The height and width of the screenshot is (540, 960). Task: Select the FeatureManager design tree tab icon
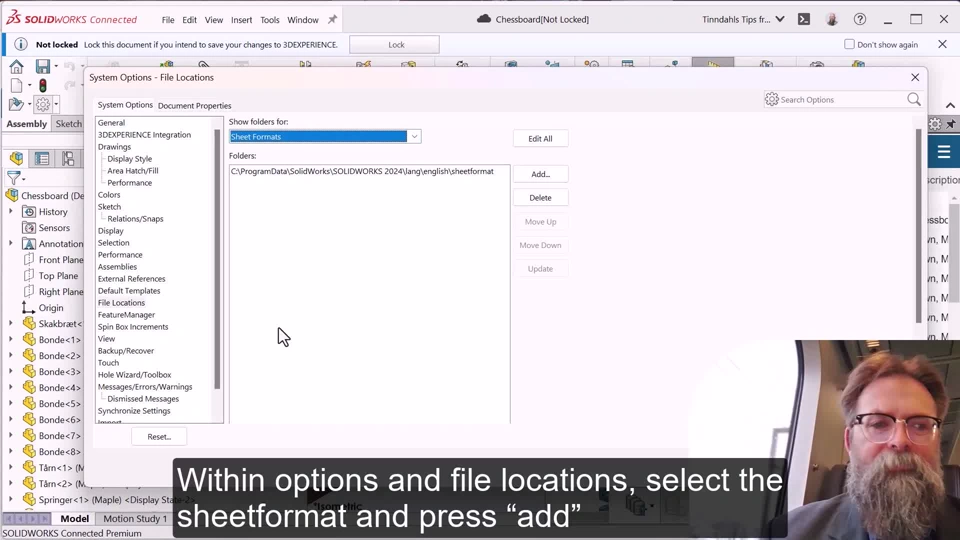pyautogui.click(x=16, y=159)
